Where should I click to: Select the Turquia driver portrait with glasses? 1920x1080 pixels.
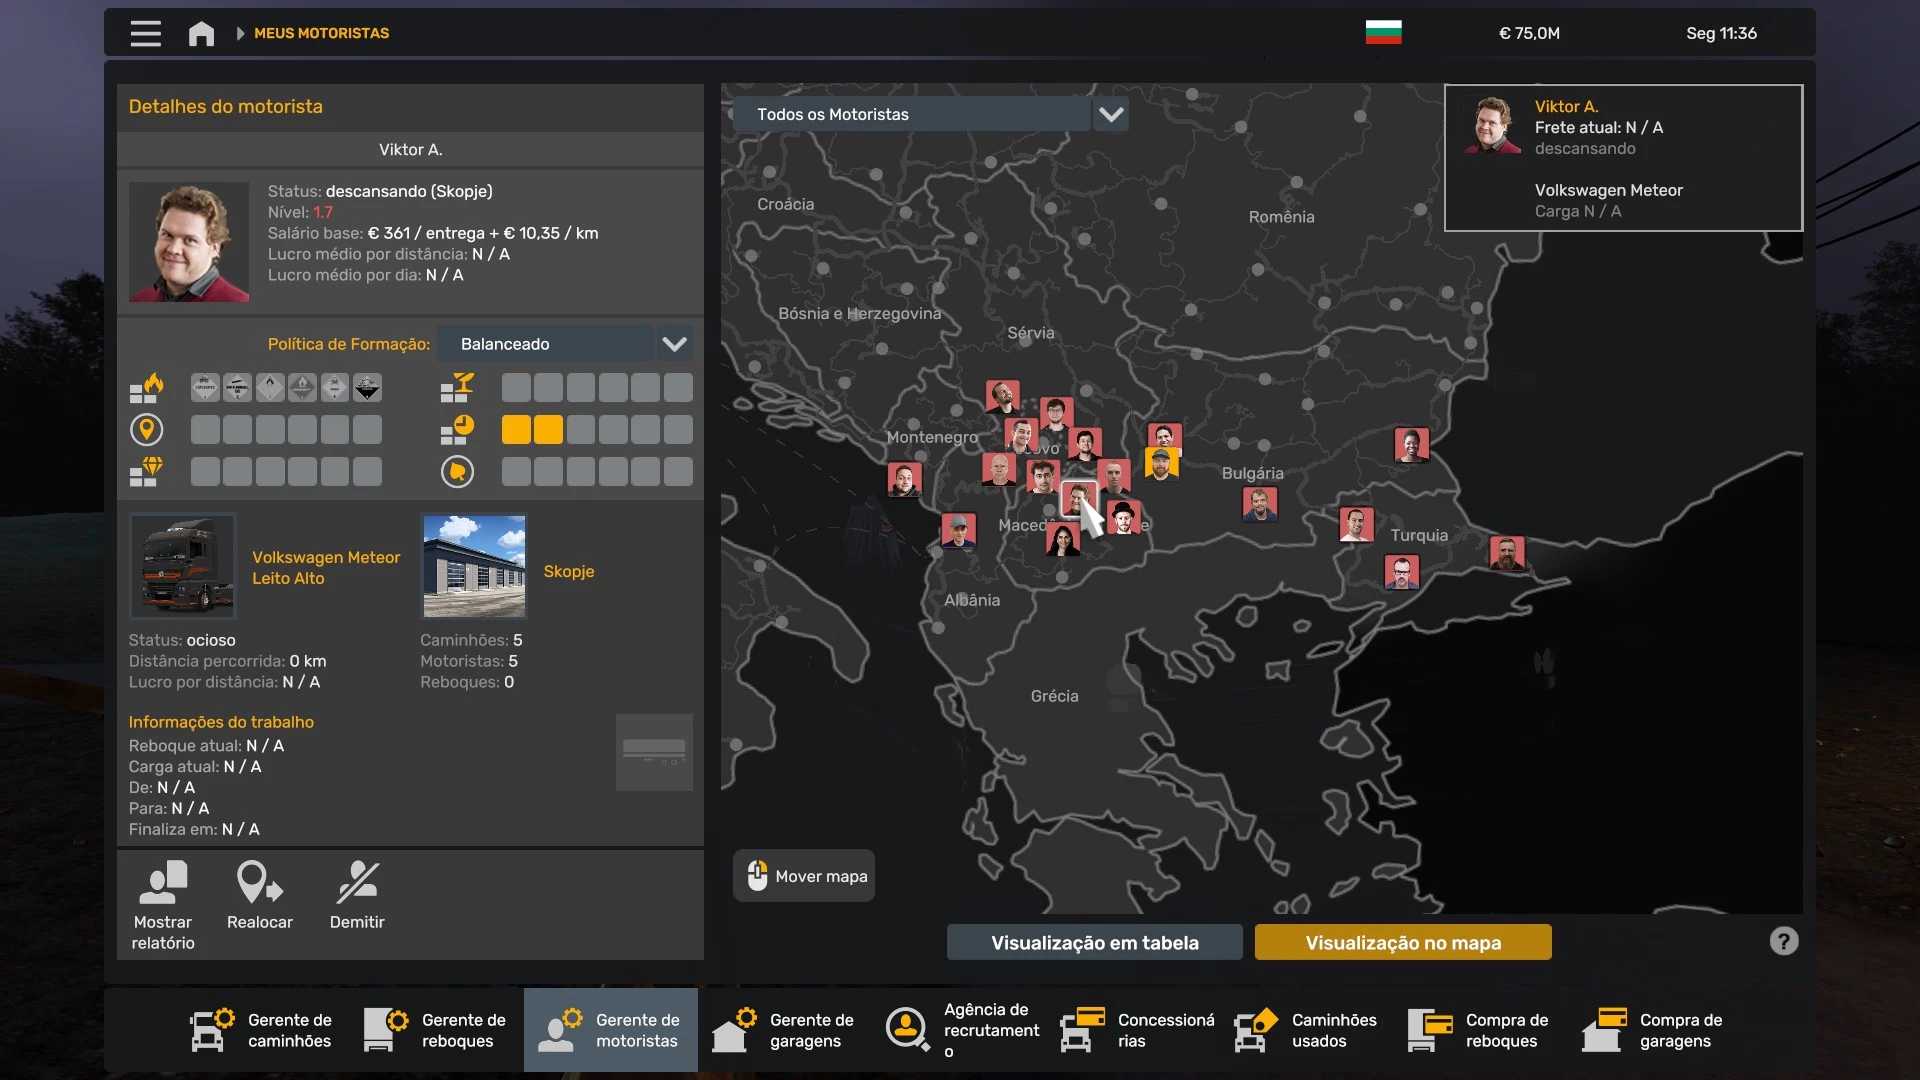pos(1401,573)
